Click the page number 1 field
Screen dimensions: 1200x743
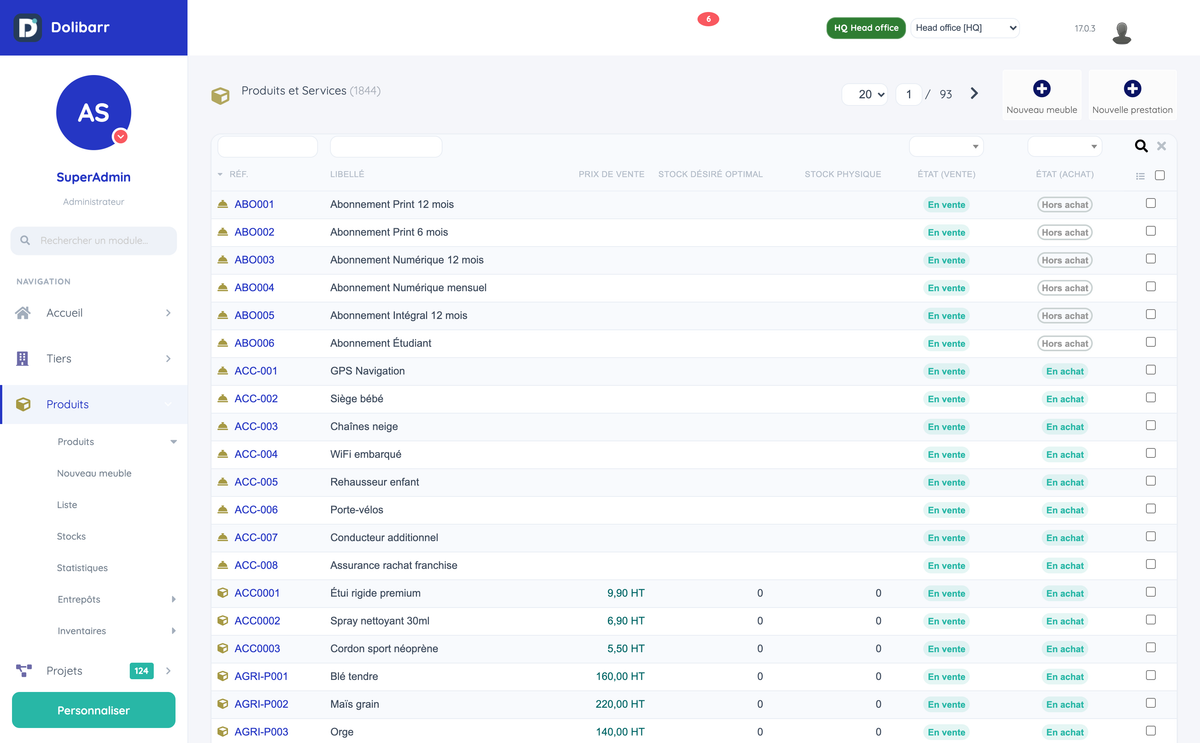[x=908, y=94]
